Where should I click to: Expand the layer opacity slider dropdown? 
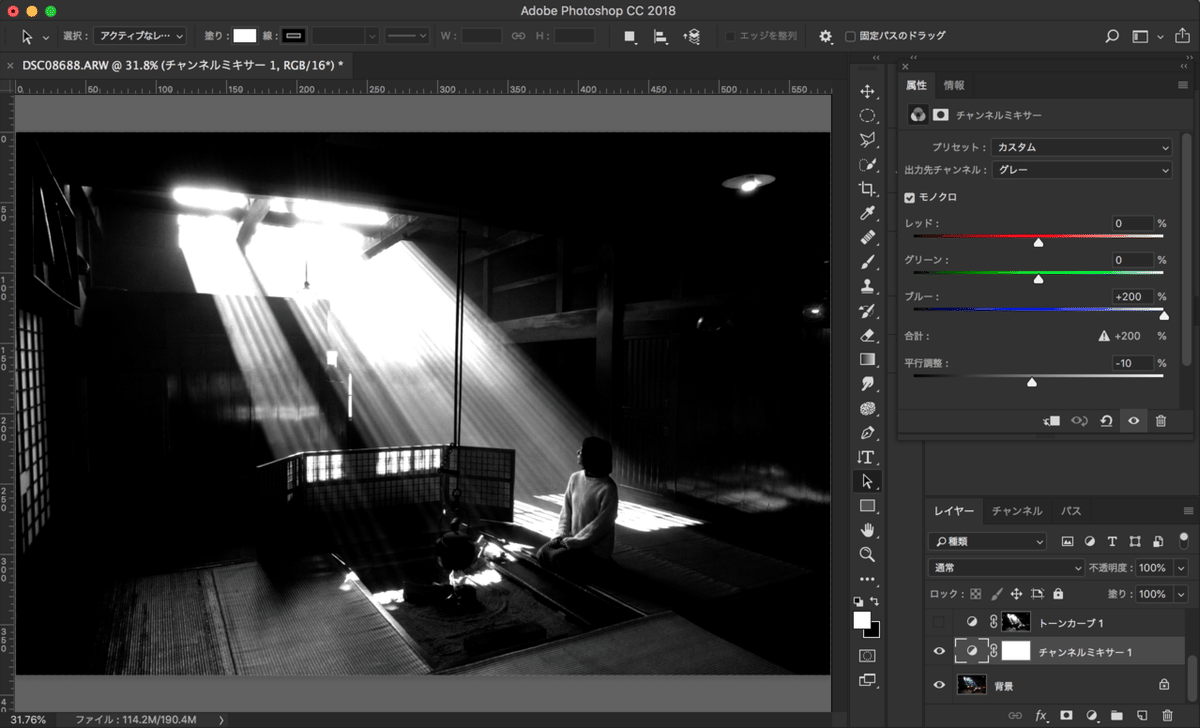click(1180, 568)
